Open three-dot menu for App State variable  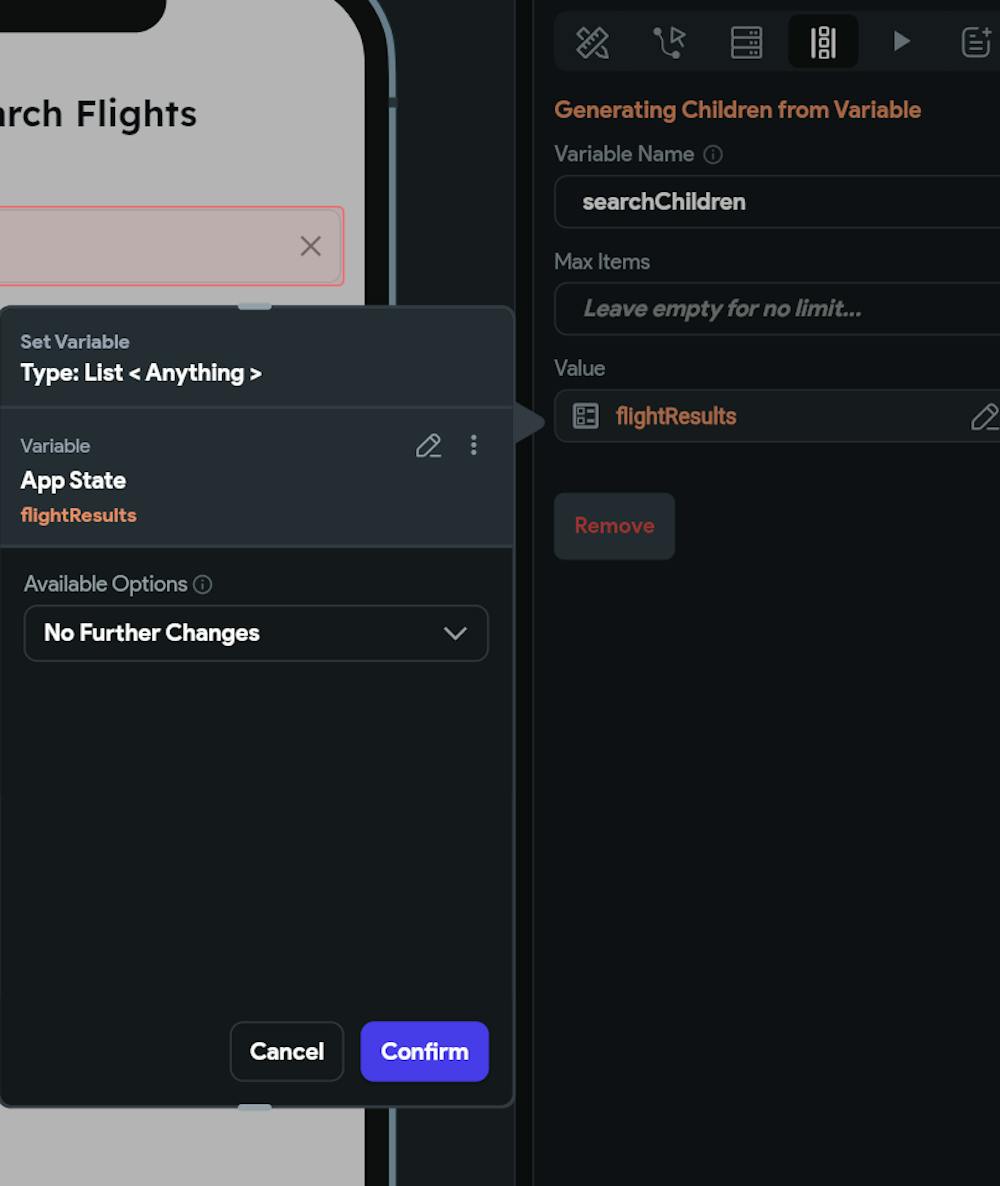(x=474, y=446)
